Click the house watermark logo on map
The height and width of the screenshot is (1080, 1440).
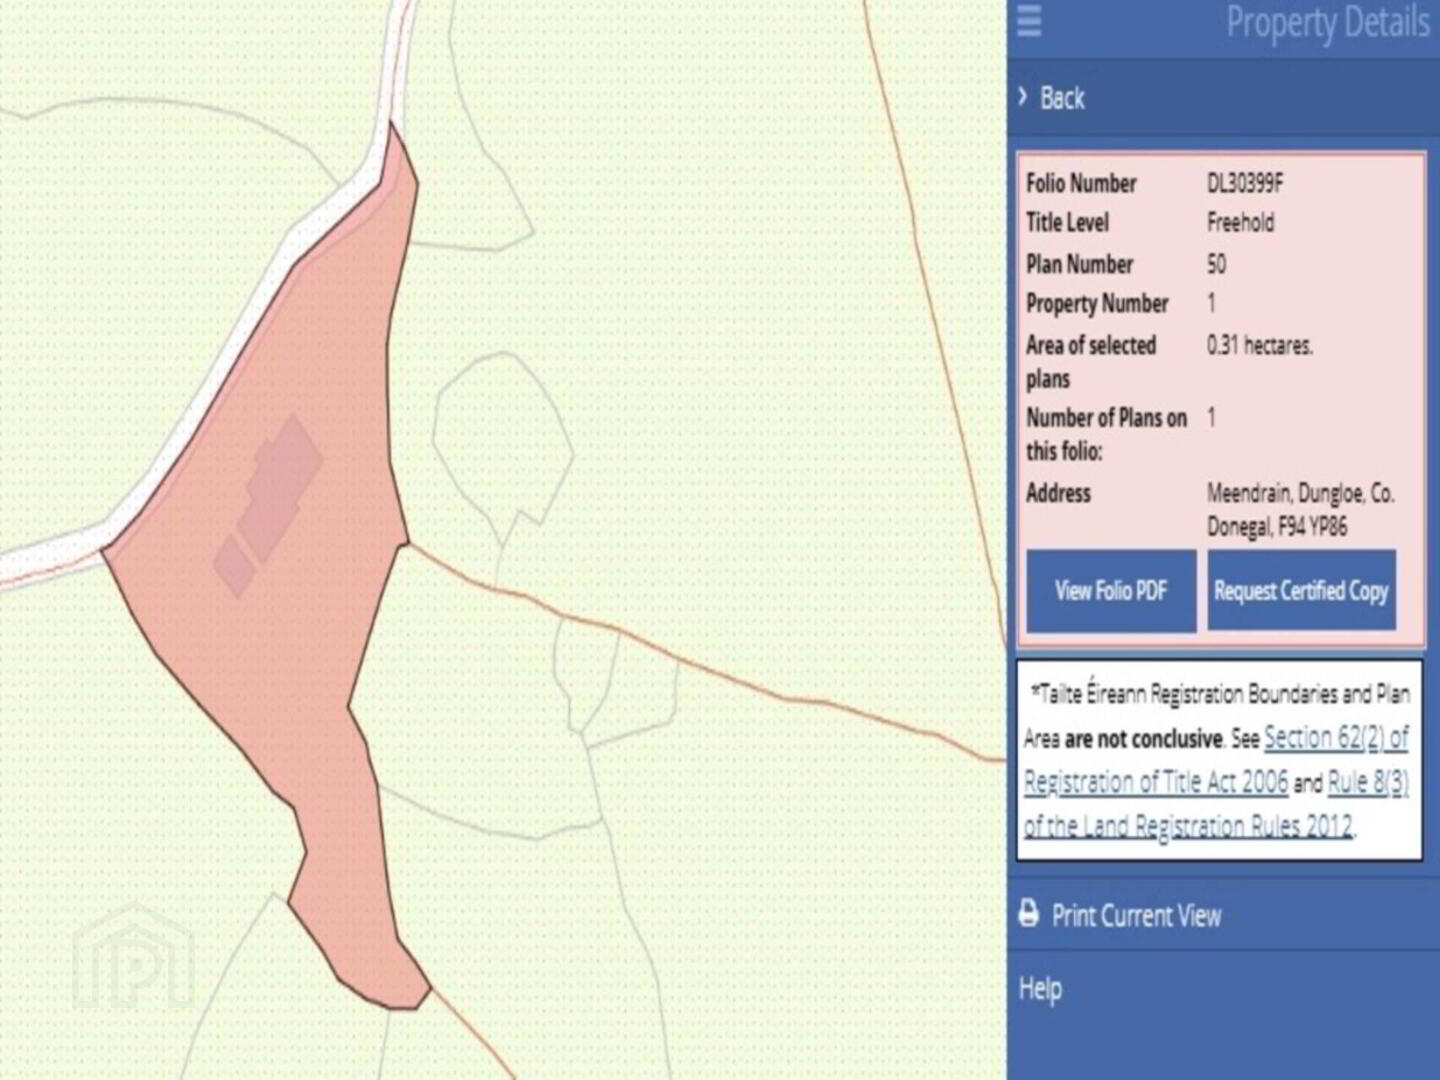pyautogui.click(x=133, y=957)
